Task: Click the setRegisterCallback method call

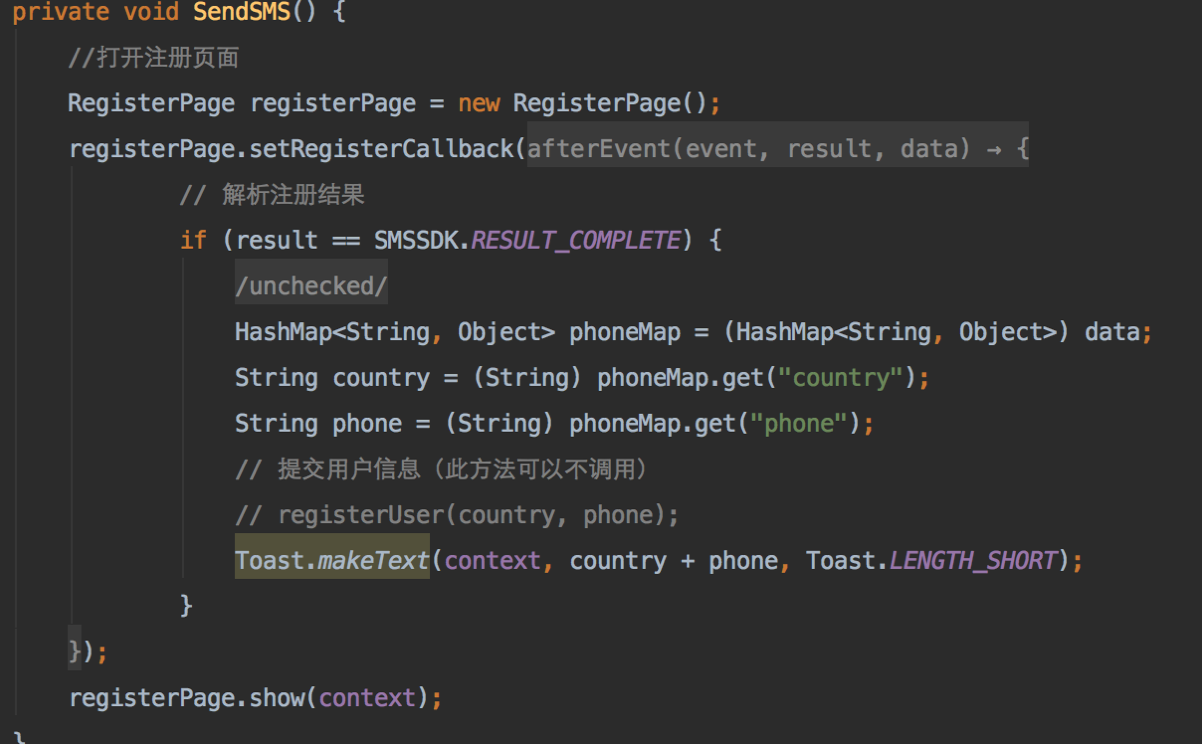Action: pos(381,149)
